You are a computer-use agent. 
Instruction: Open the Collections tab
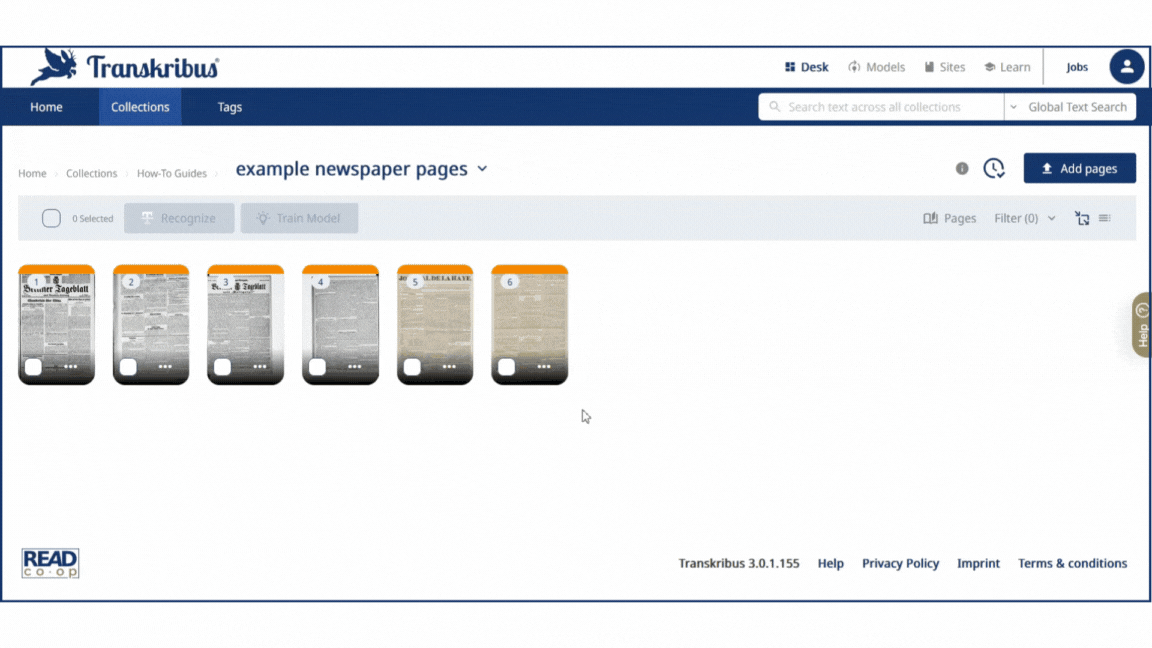tap(140, 107)
